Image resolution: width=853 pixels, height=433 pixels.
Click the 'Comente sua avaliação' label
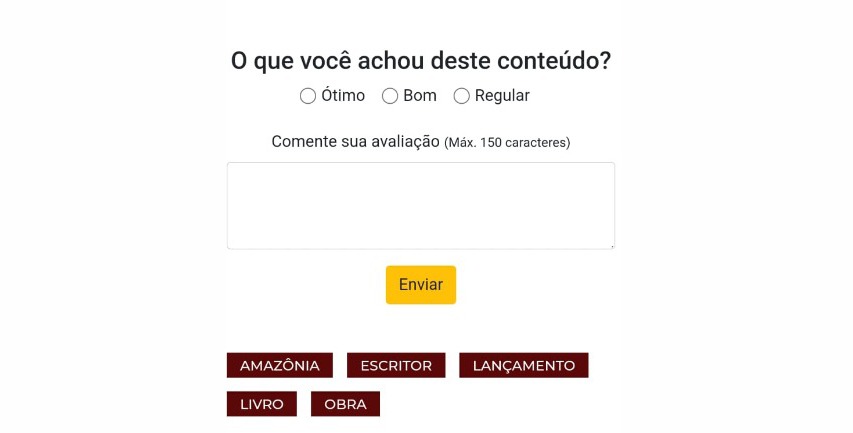[x=355, y=142]
